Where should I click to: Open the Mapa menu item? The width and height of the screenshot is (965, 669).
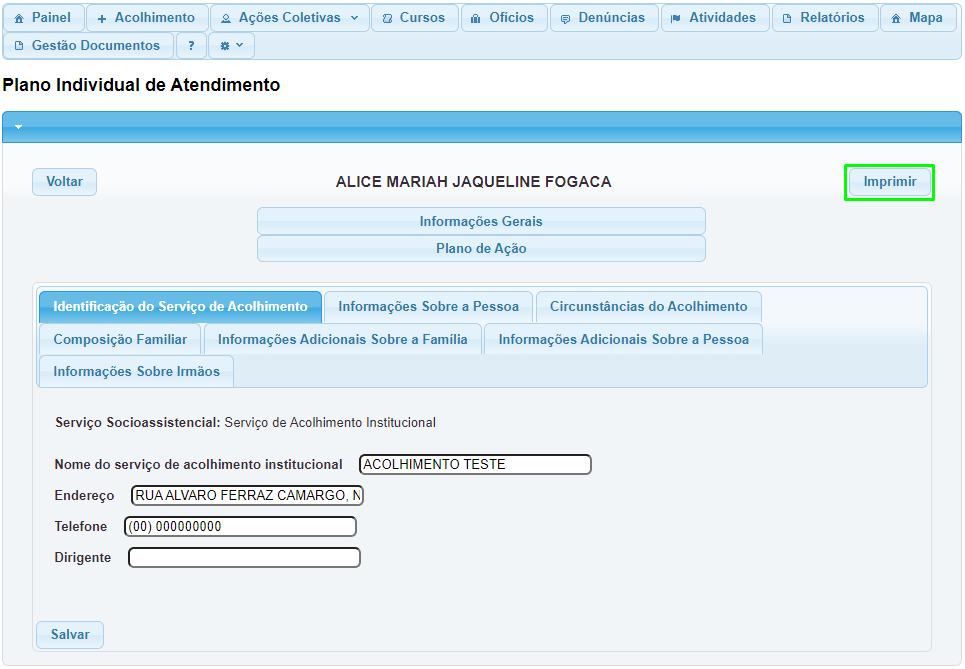pyautogui.click(x=919, y=18)
